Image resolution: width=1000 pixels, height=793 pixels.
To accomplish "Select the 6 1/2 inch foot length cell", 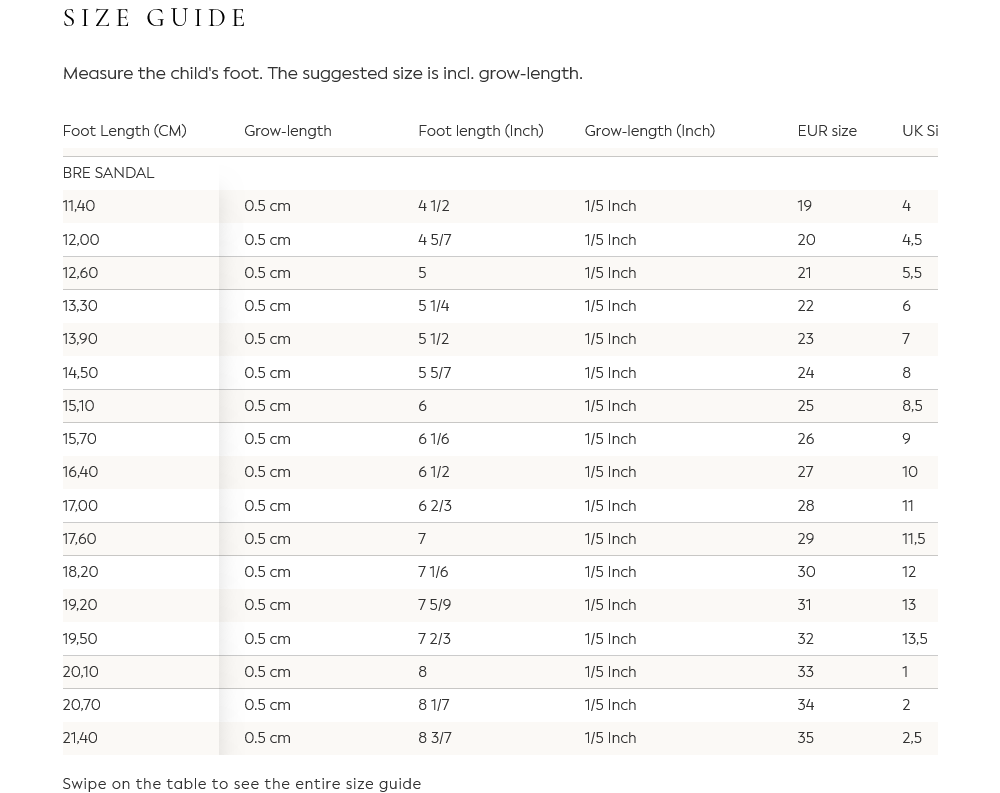I will coord(433,472).
